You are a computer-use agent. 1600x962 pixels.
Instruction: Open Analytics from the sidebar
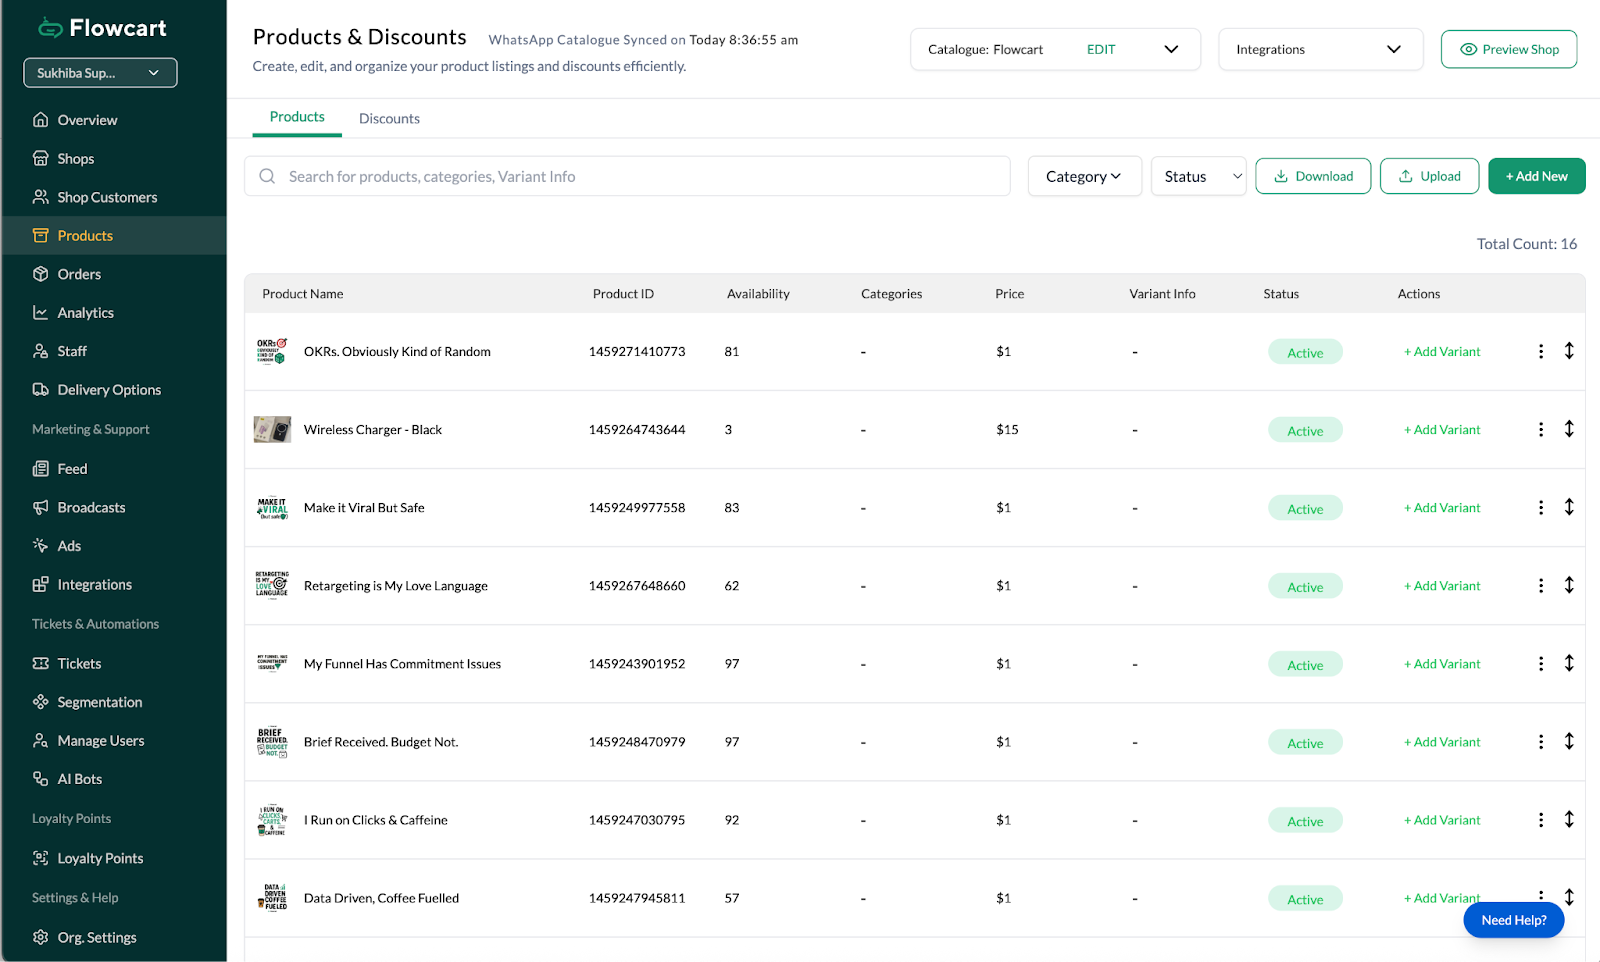point(85,313)
